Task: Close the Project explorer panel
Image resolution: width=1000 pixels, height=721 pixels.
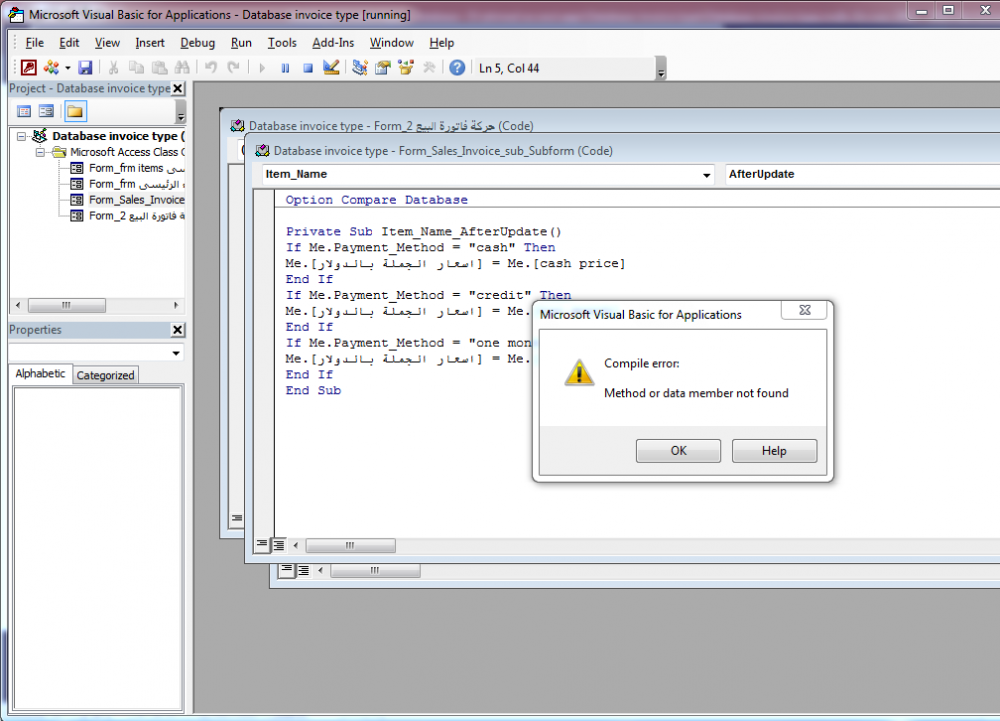Action: pyautogui.click(x=178, y=89)
